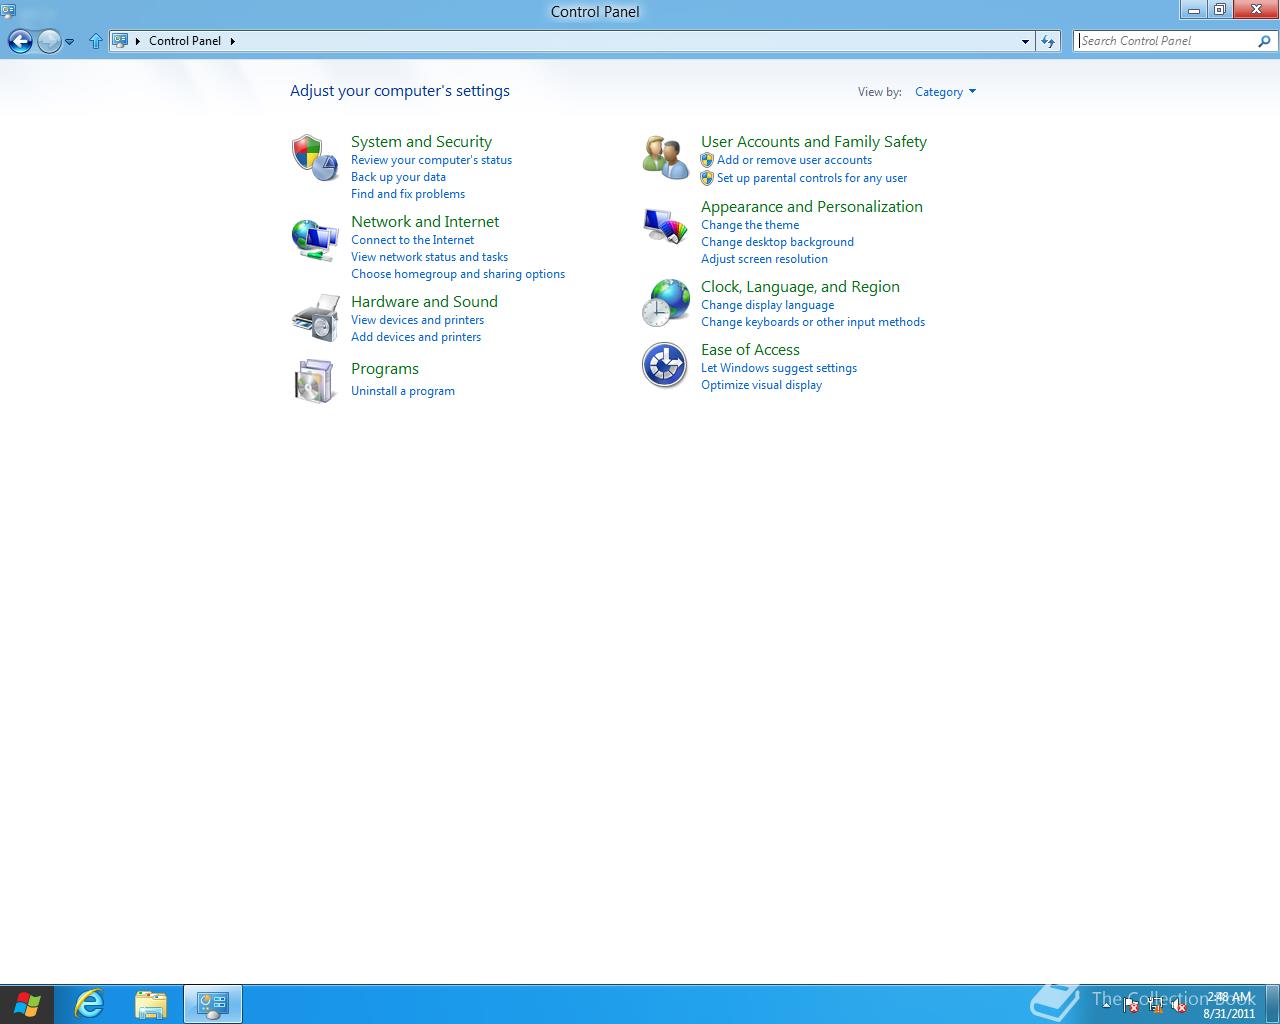
Task: Select the Control Panel taskbar button
Action: pos(213,1004)
